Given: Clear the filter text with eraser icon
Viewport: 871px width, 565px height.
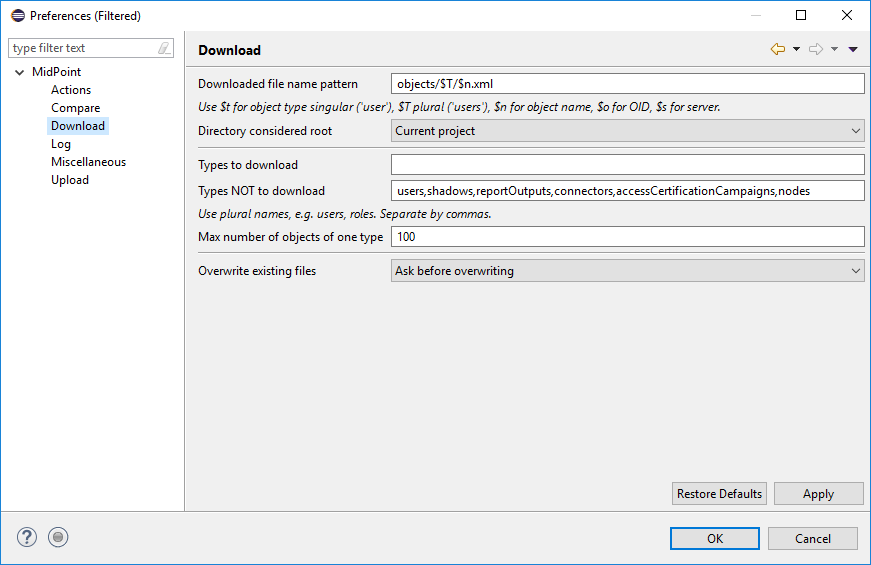Looking at the screenshot, I should 164,48.
